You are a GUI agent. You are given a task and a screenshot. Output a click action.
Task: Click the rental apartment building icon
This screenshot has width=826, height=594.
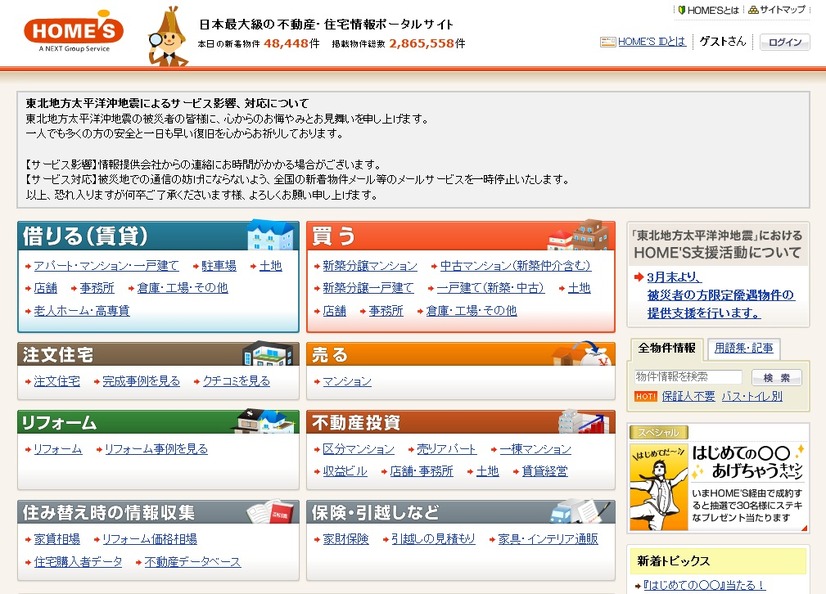coord(270,235)
